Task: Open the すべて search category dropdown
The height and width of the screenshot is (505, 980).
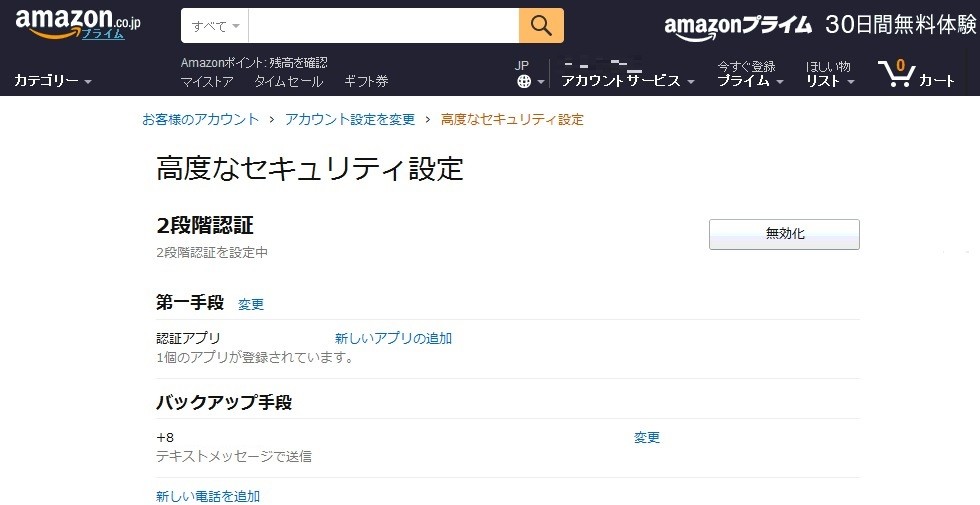Action: [215, 26]
